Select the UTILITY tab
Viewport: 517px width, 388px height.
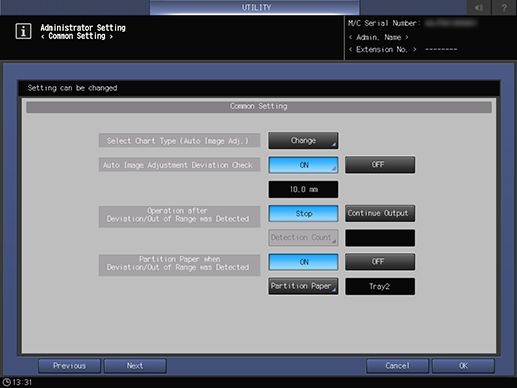(255, 7)
